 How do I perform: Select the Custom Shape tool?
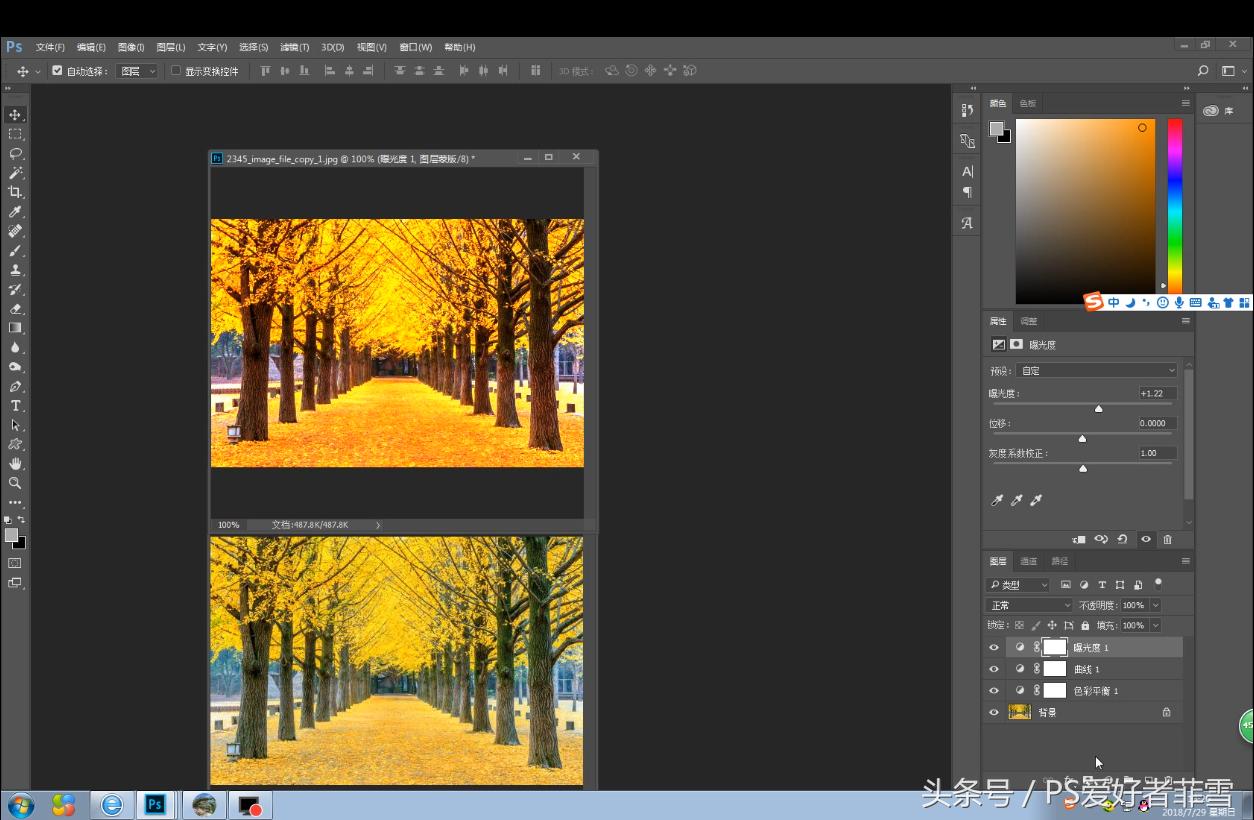click(15, 444)
